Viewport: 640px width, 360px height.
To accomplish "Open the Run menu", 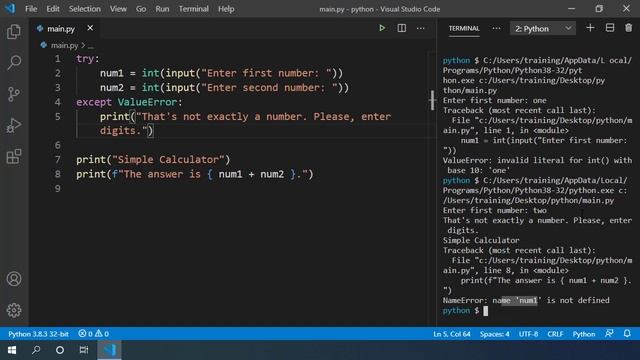I will point(162,9).
